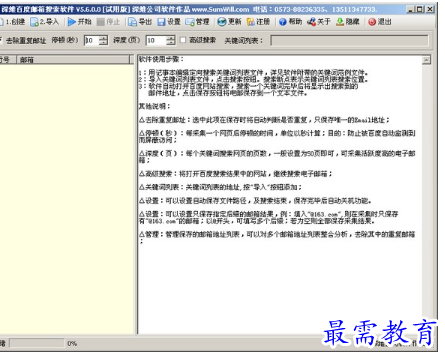Maximize the 百度邮箱搜索软件 window
The height and width of the screenshot is (364, 445).
[420, 9]
